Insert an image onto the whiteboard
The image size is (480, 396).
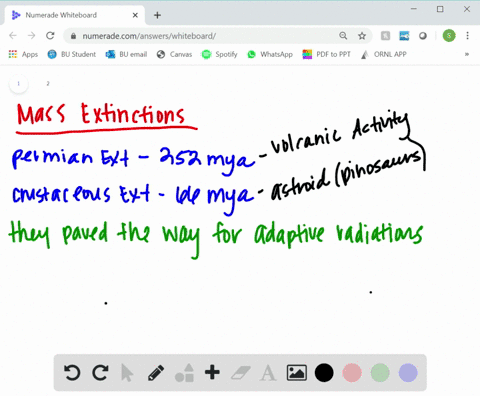[x=297, y=373]
